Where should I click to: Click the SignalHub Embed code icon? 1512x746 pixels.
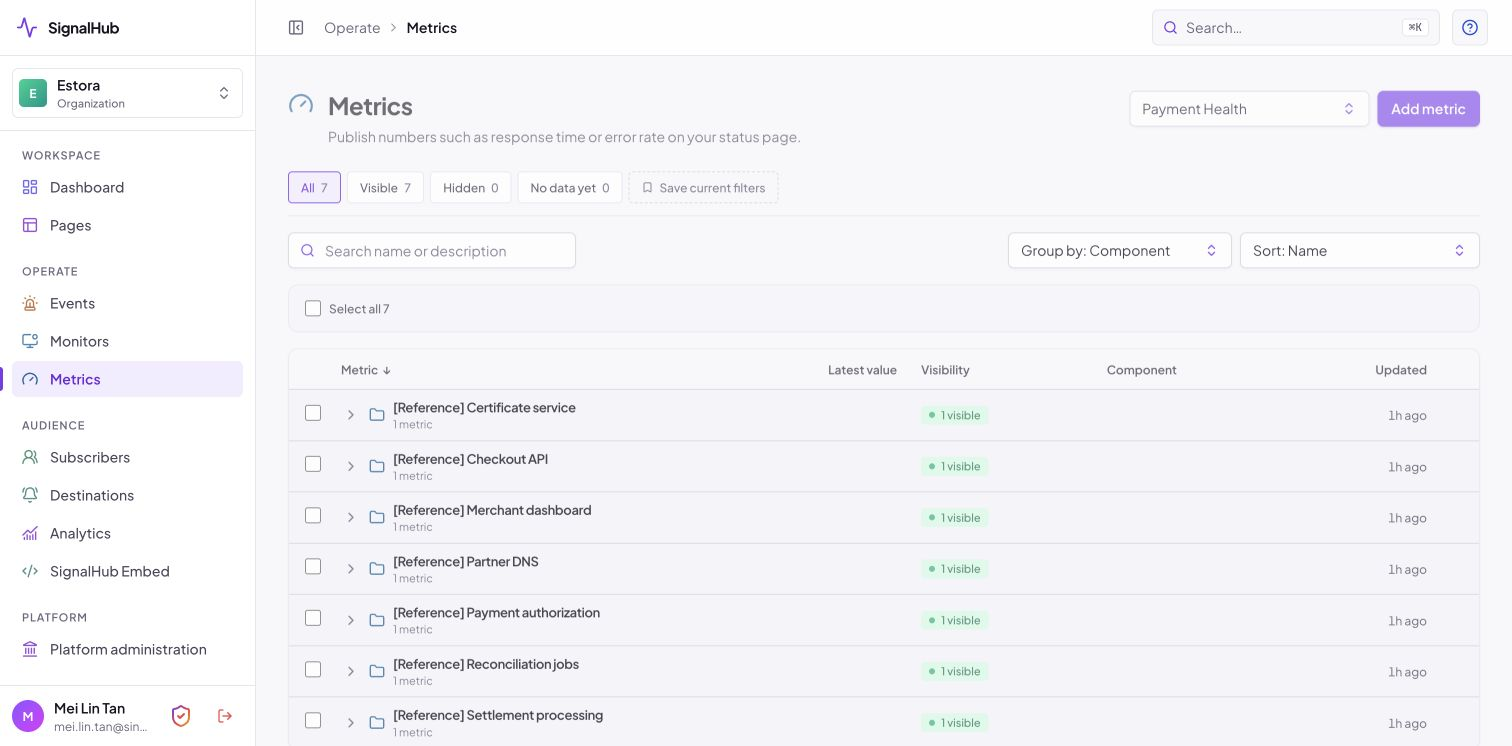pos(30,571)
